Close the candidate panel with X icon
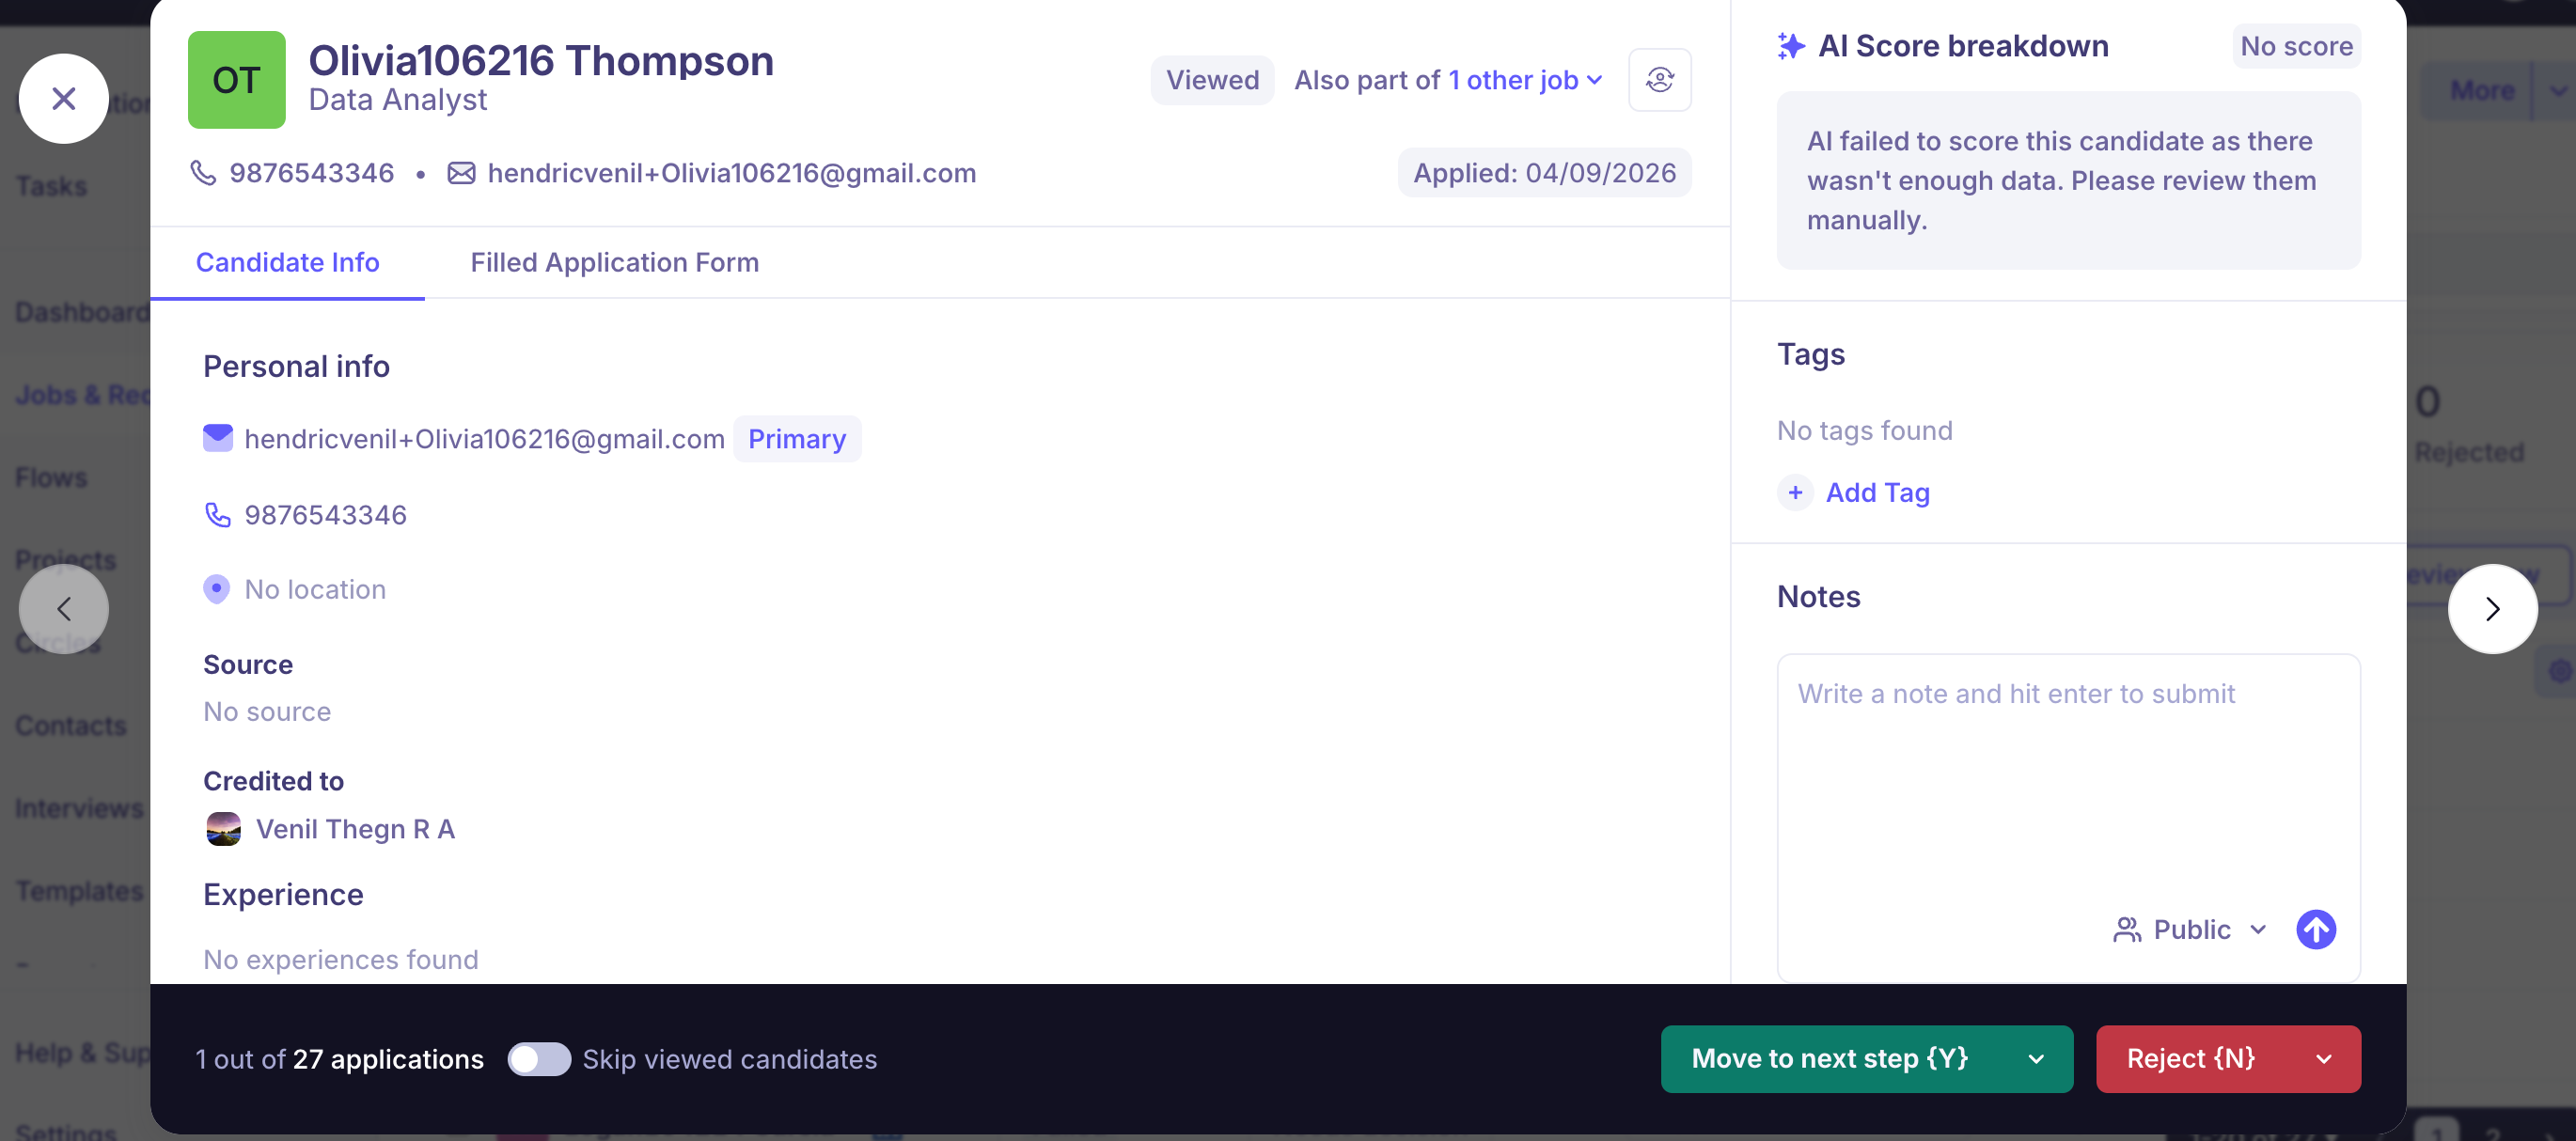Screen dimensions: 2576x1141 pyautogui.click(x=63, y=98)
